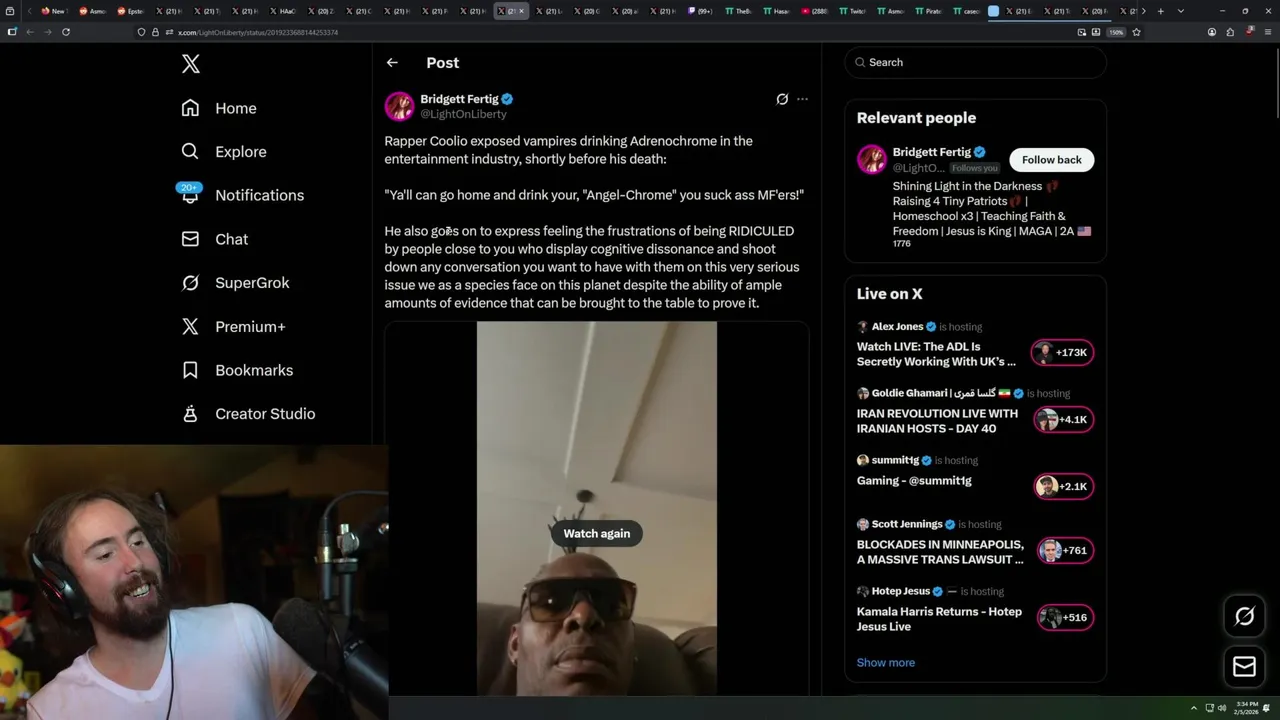Open the extensions puzzle icon
The image size is (1280, 720).
pos(1230,32)
